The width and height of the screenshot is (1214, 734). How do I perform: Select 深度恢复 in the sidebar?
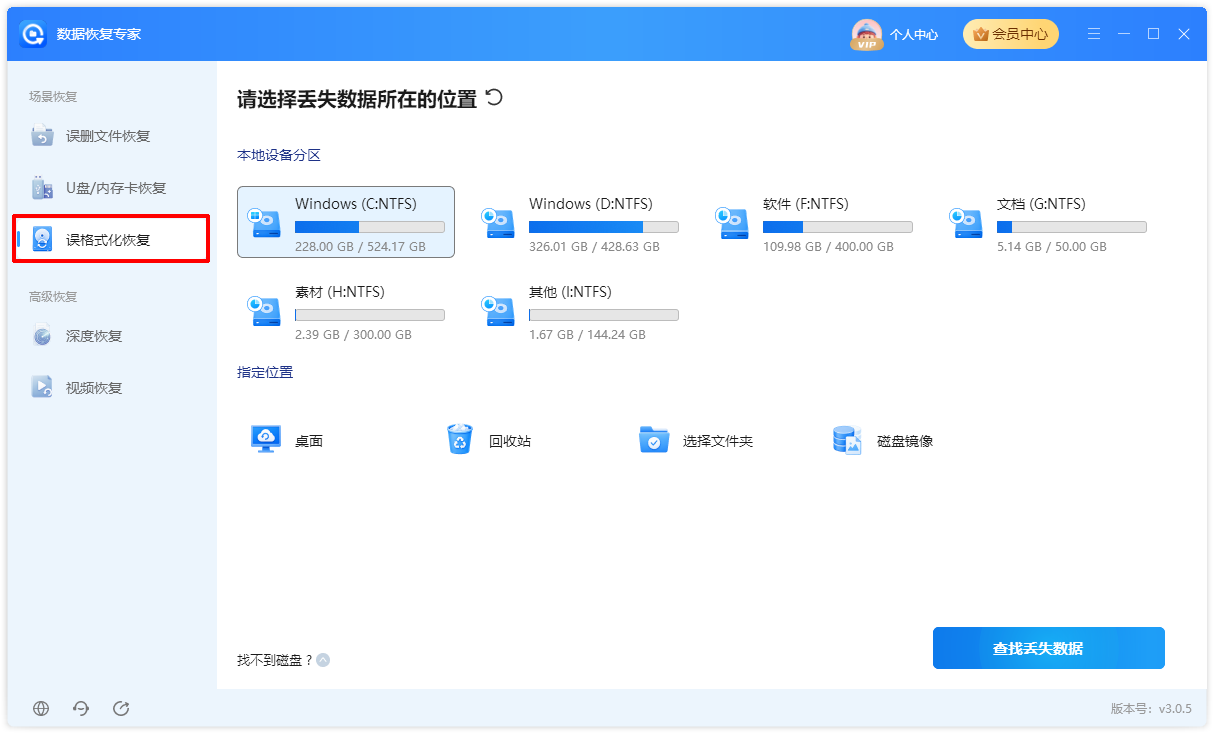click(94, 336)
